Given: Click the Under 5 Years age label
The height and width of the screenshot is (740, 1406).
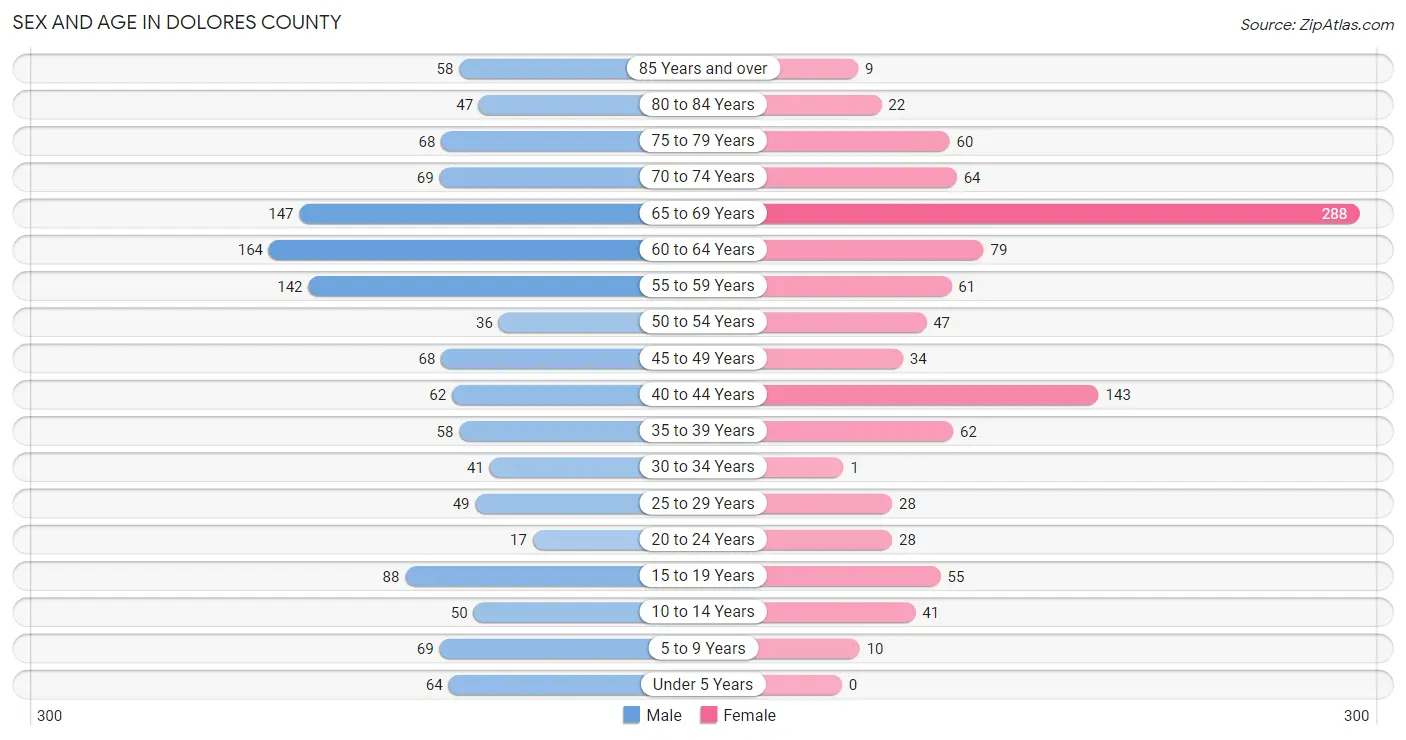Looking at the screenshot, I should tap(703, 684).
